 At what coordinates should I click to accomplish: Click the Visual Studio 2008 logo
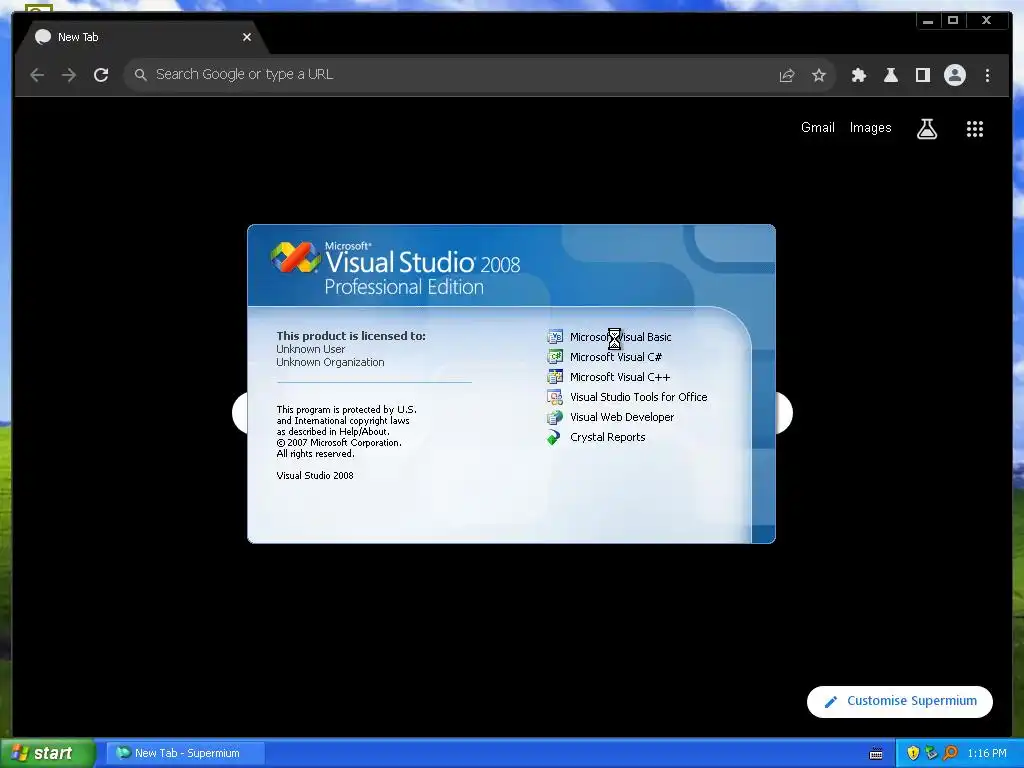pos(295,257)
